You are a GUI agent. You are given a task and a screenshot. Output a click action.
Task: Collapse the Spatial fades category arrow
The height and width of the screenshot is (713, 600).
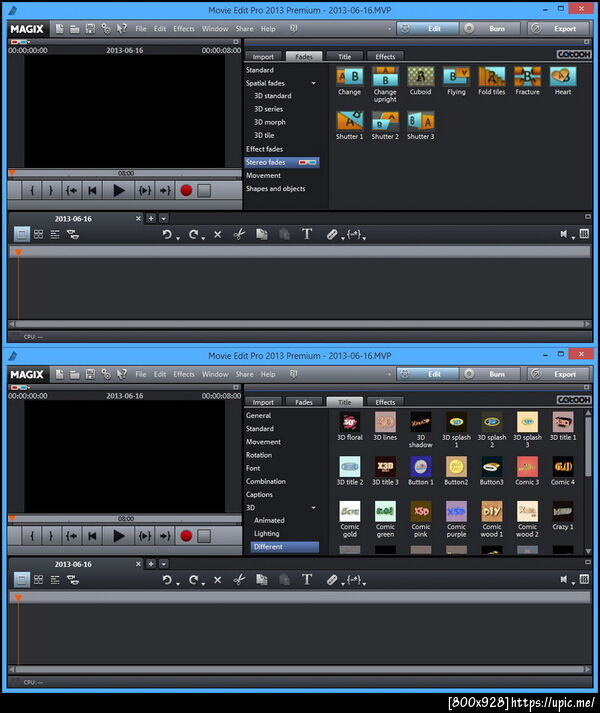tap(313, 83)
